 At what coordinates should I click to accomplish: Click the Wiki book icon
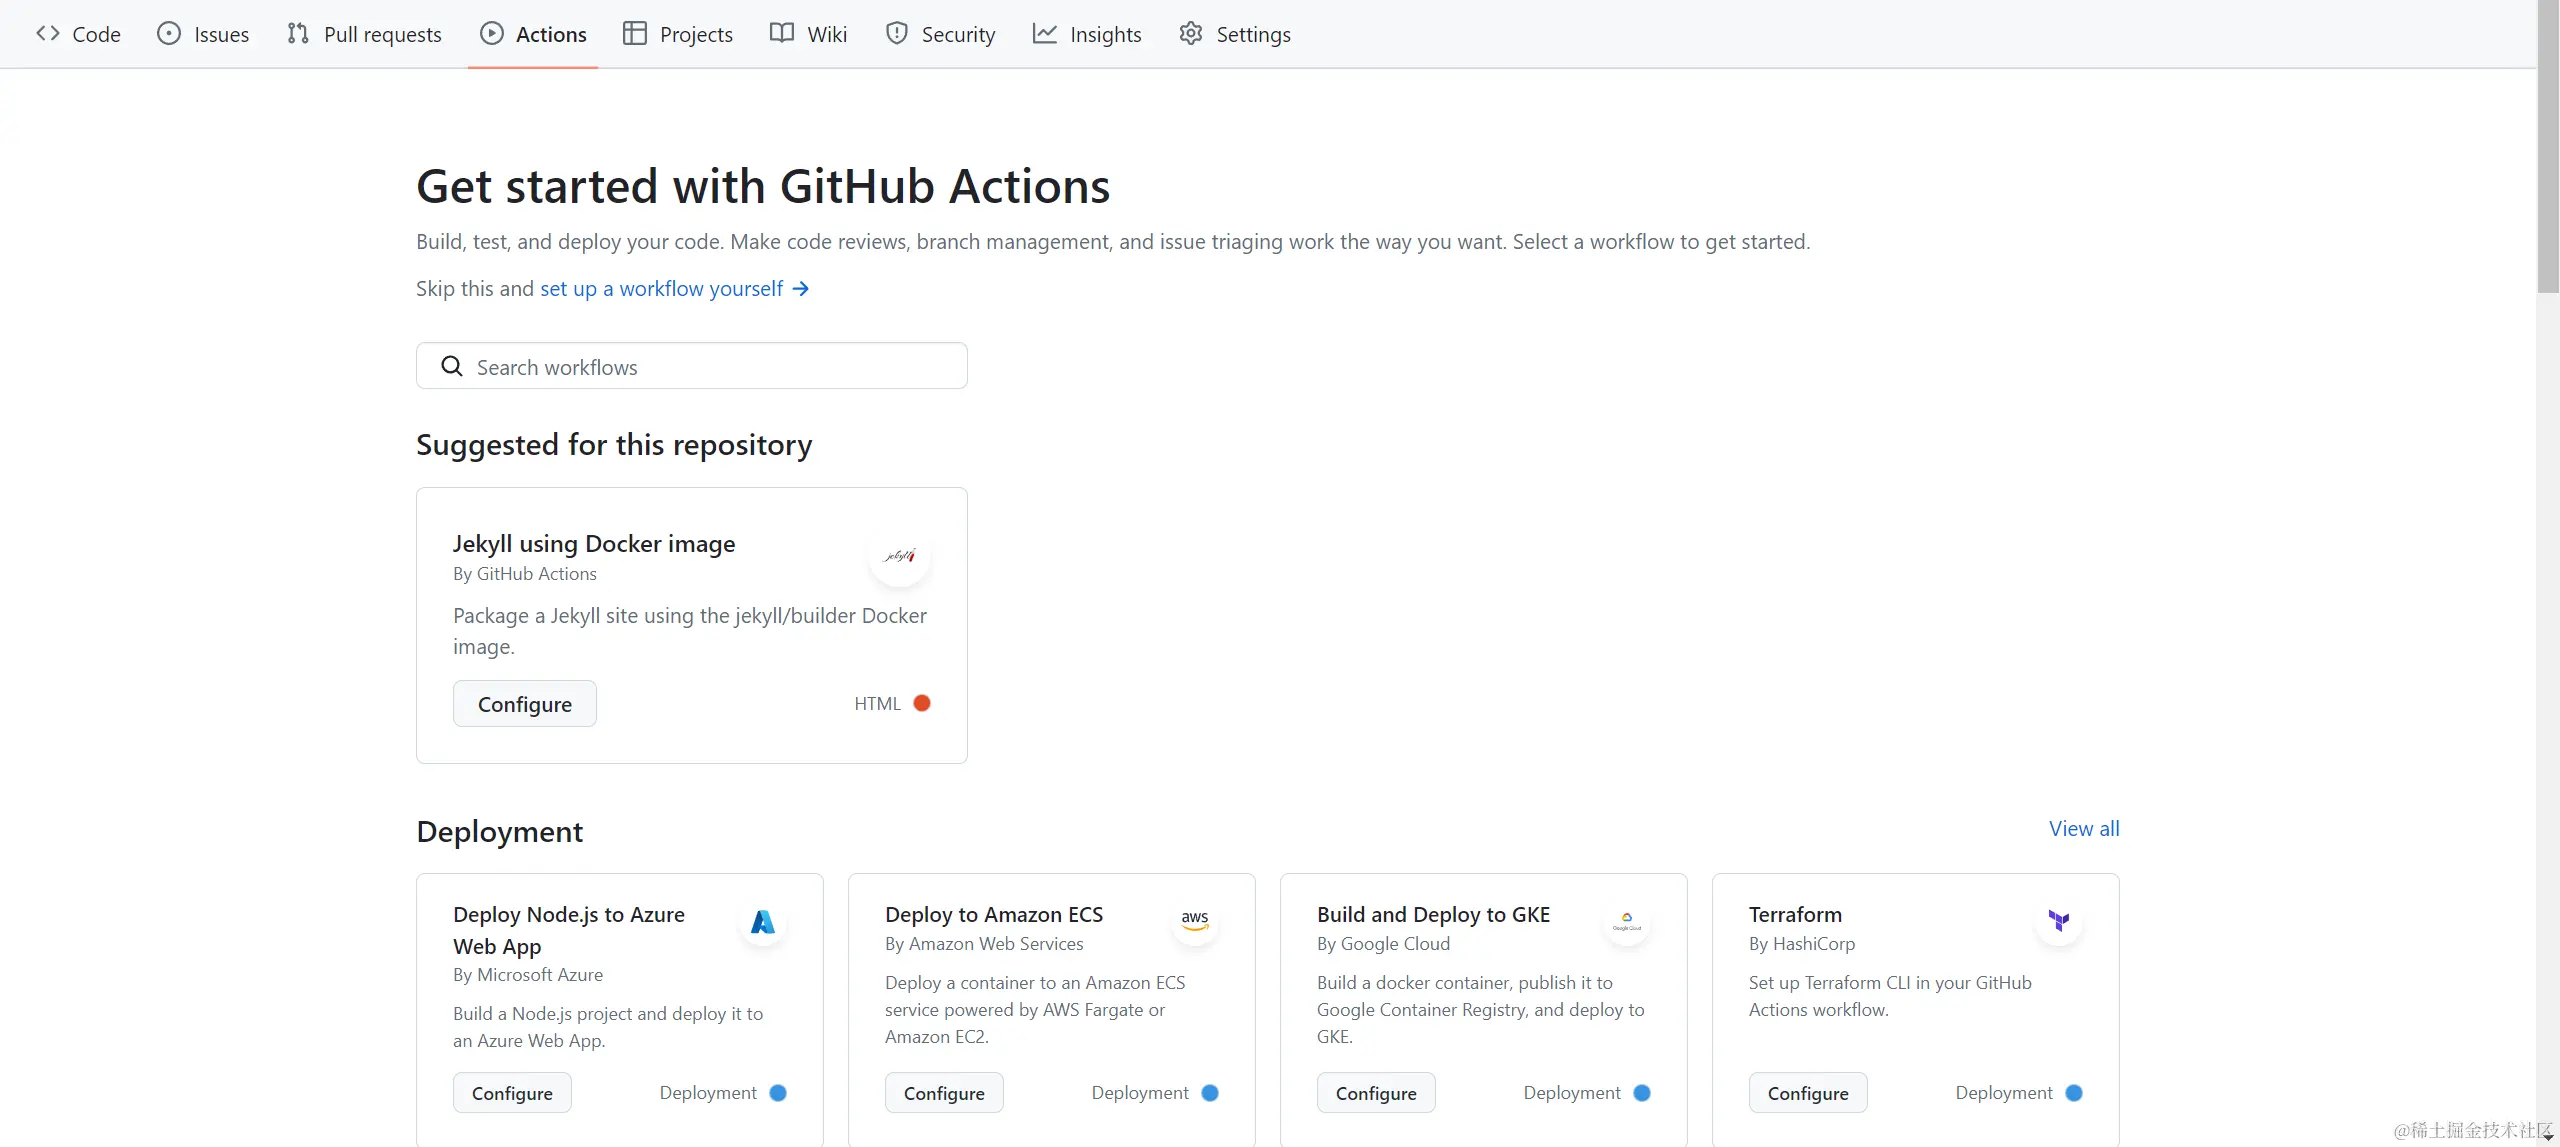click(782, 33)
